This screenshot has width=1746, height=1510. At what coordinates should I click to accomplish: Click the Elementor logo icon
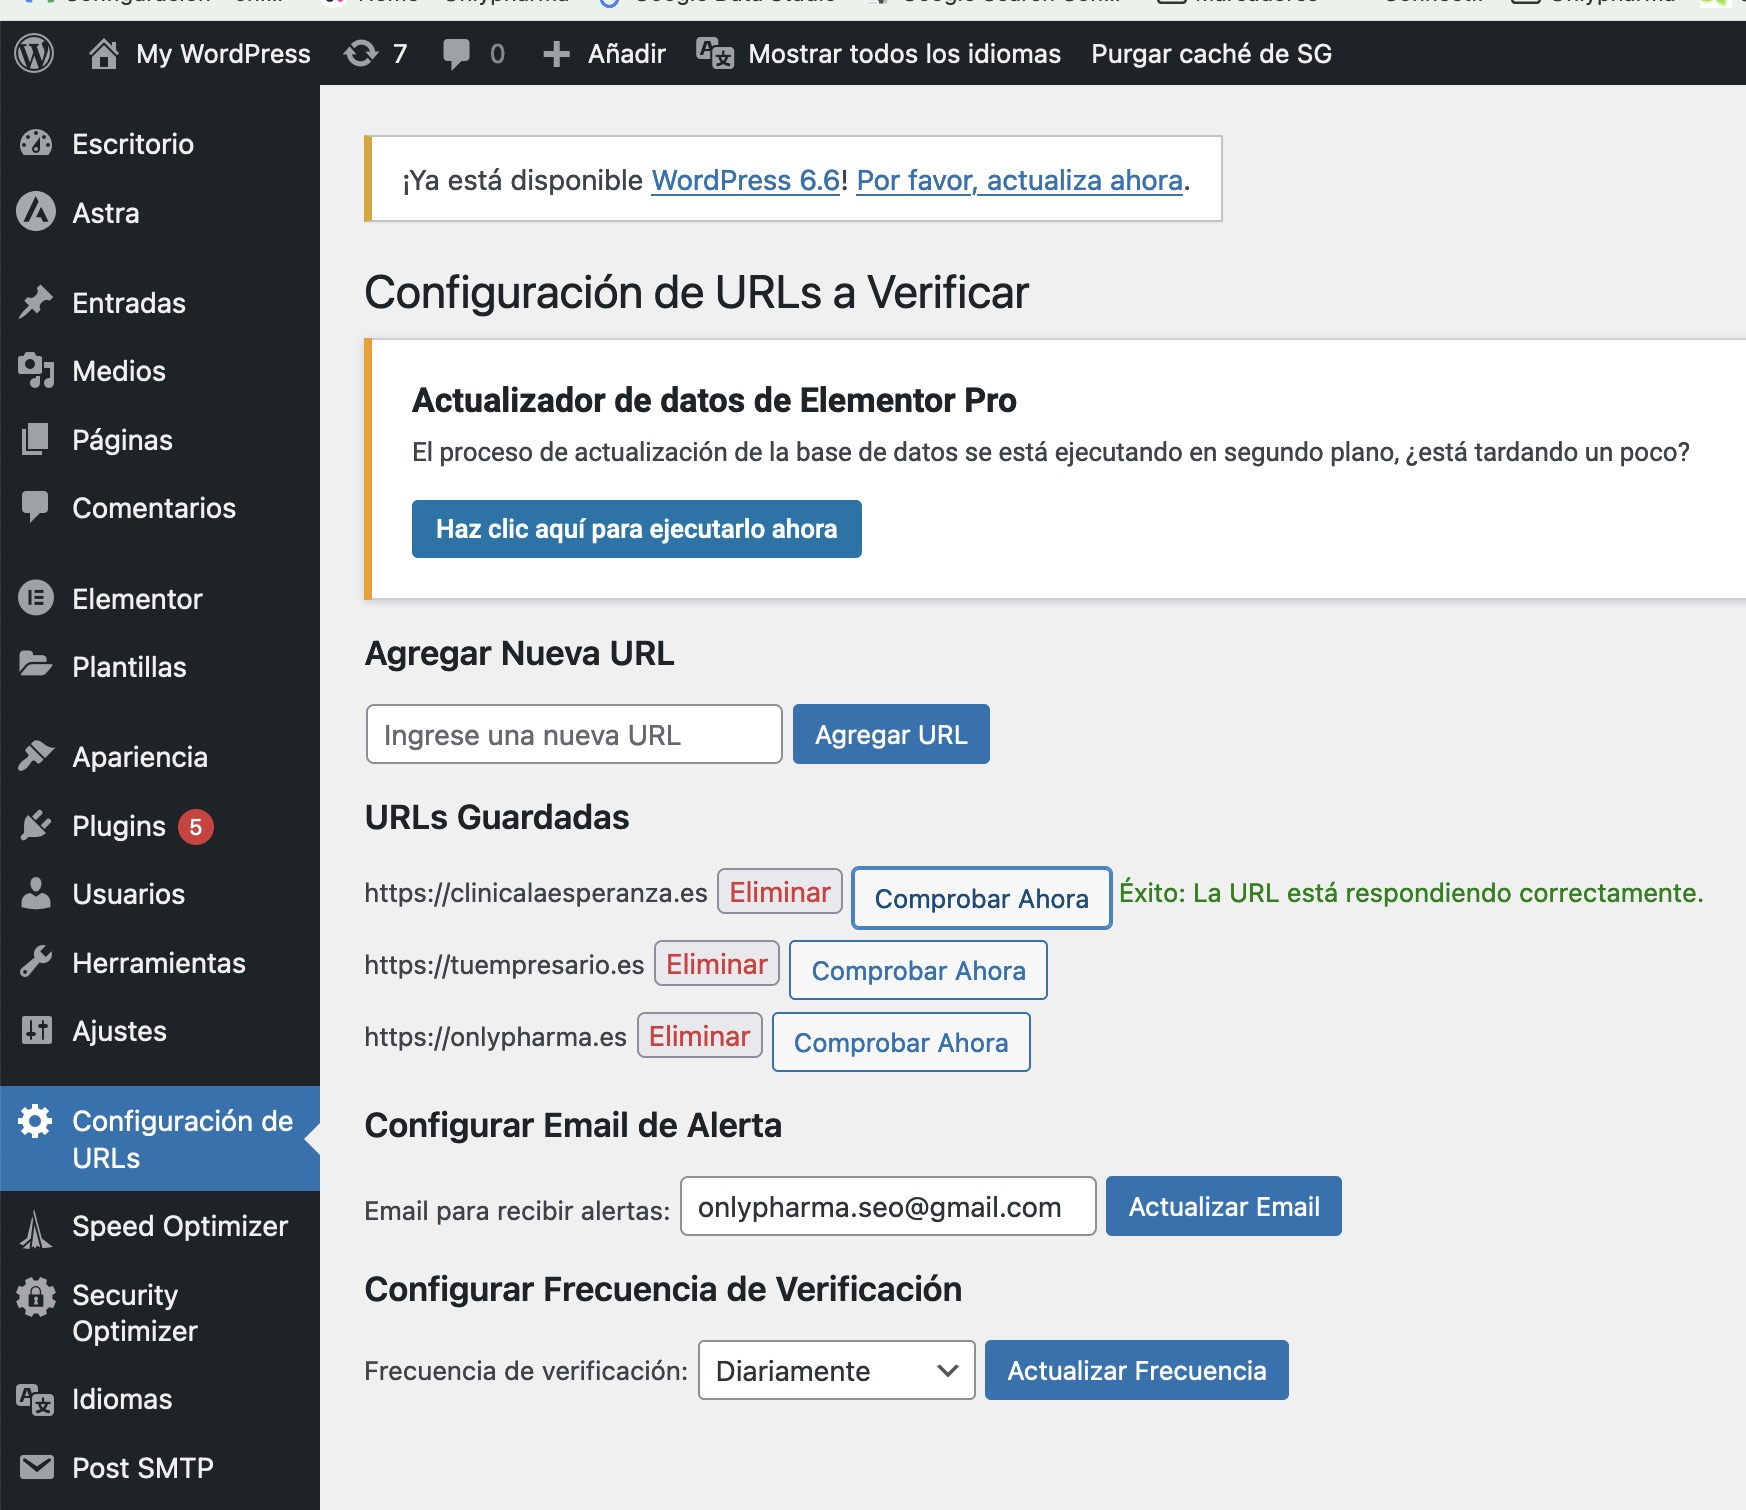[36, 598]
